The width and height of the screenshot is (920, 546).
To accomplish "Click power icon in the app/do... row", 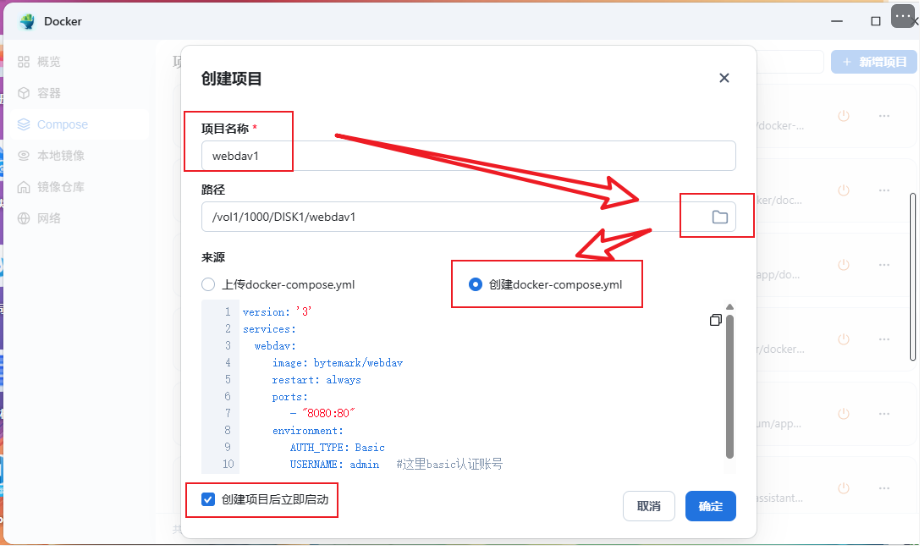I will (844, 264).
